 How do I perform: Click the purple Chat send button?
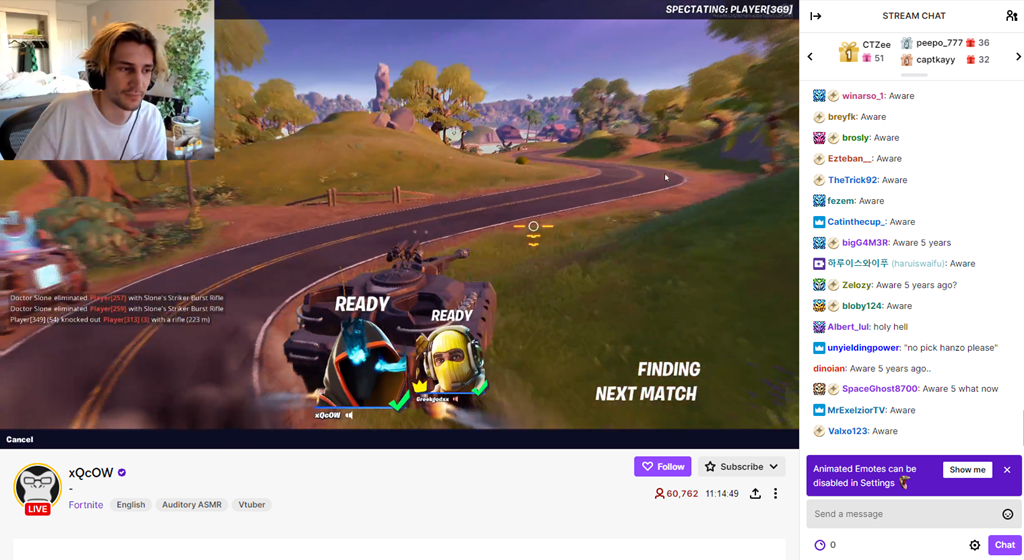[1004, 545]
